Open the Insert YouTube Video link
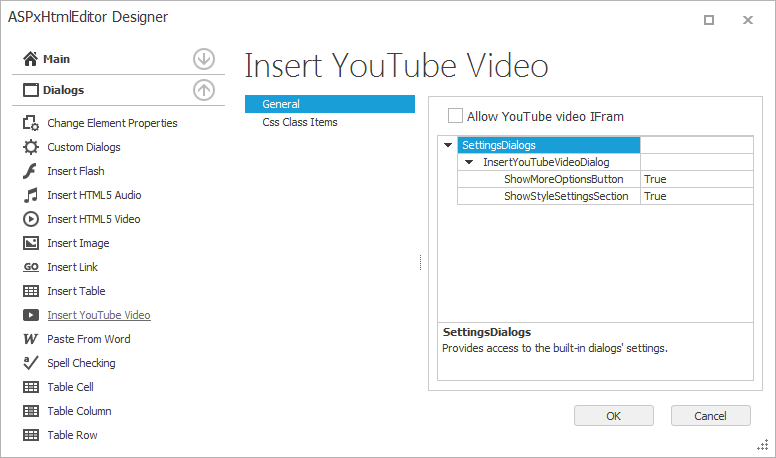Screen dimensions: 776x458 tap(99, 315)
